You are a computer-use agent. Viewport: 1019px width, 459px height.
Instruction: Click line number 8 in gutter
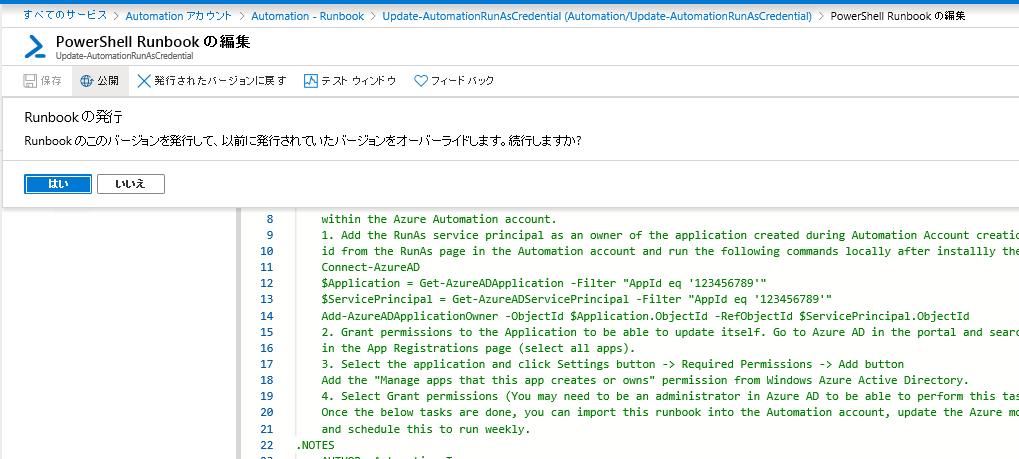tap(270, 219)
